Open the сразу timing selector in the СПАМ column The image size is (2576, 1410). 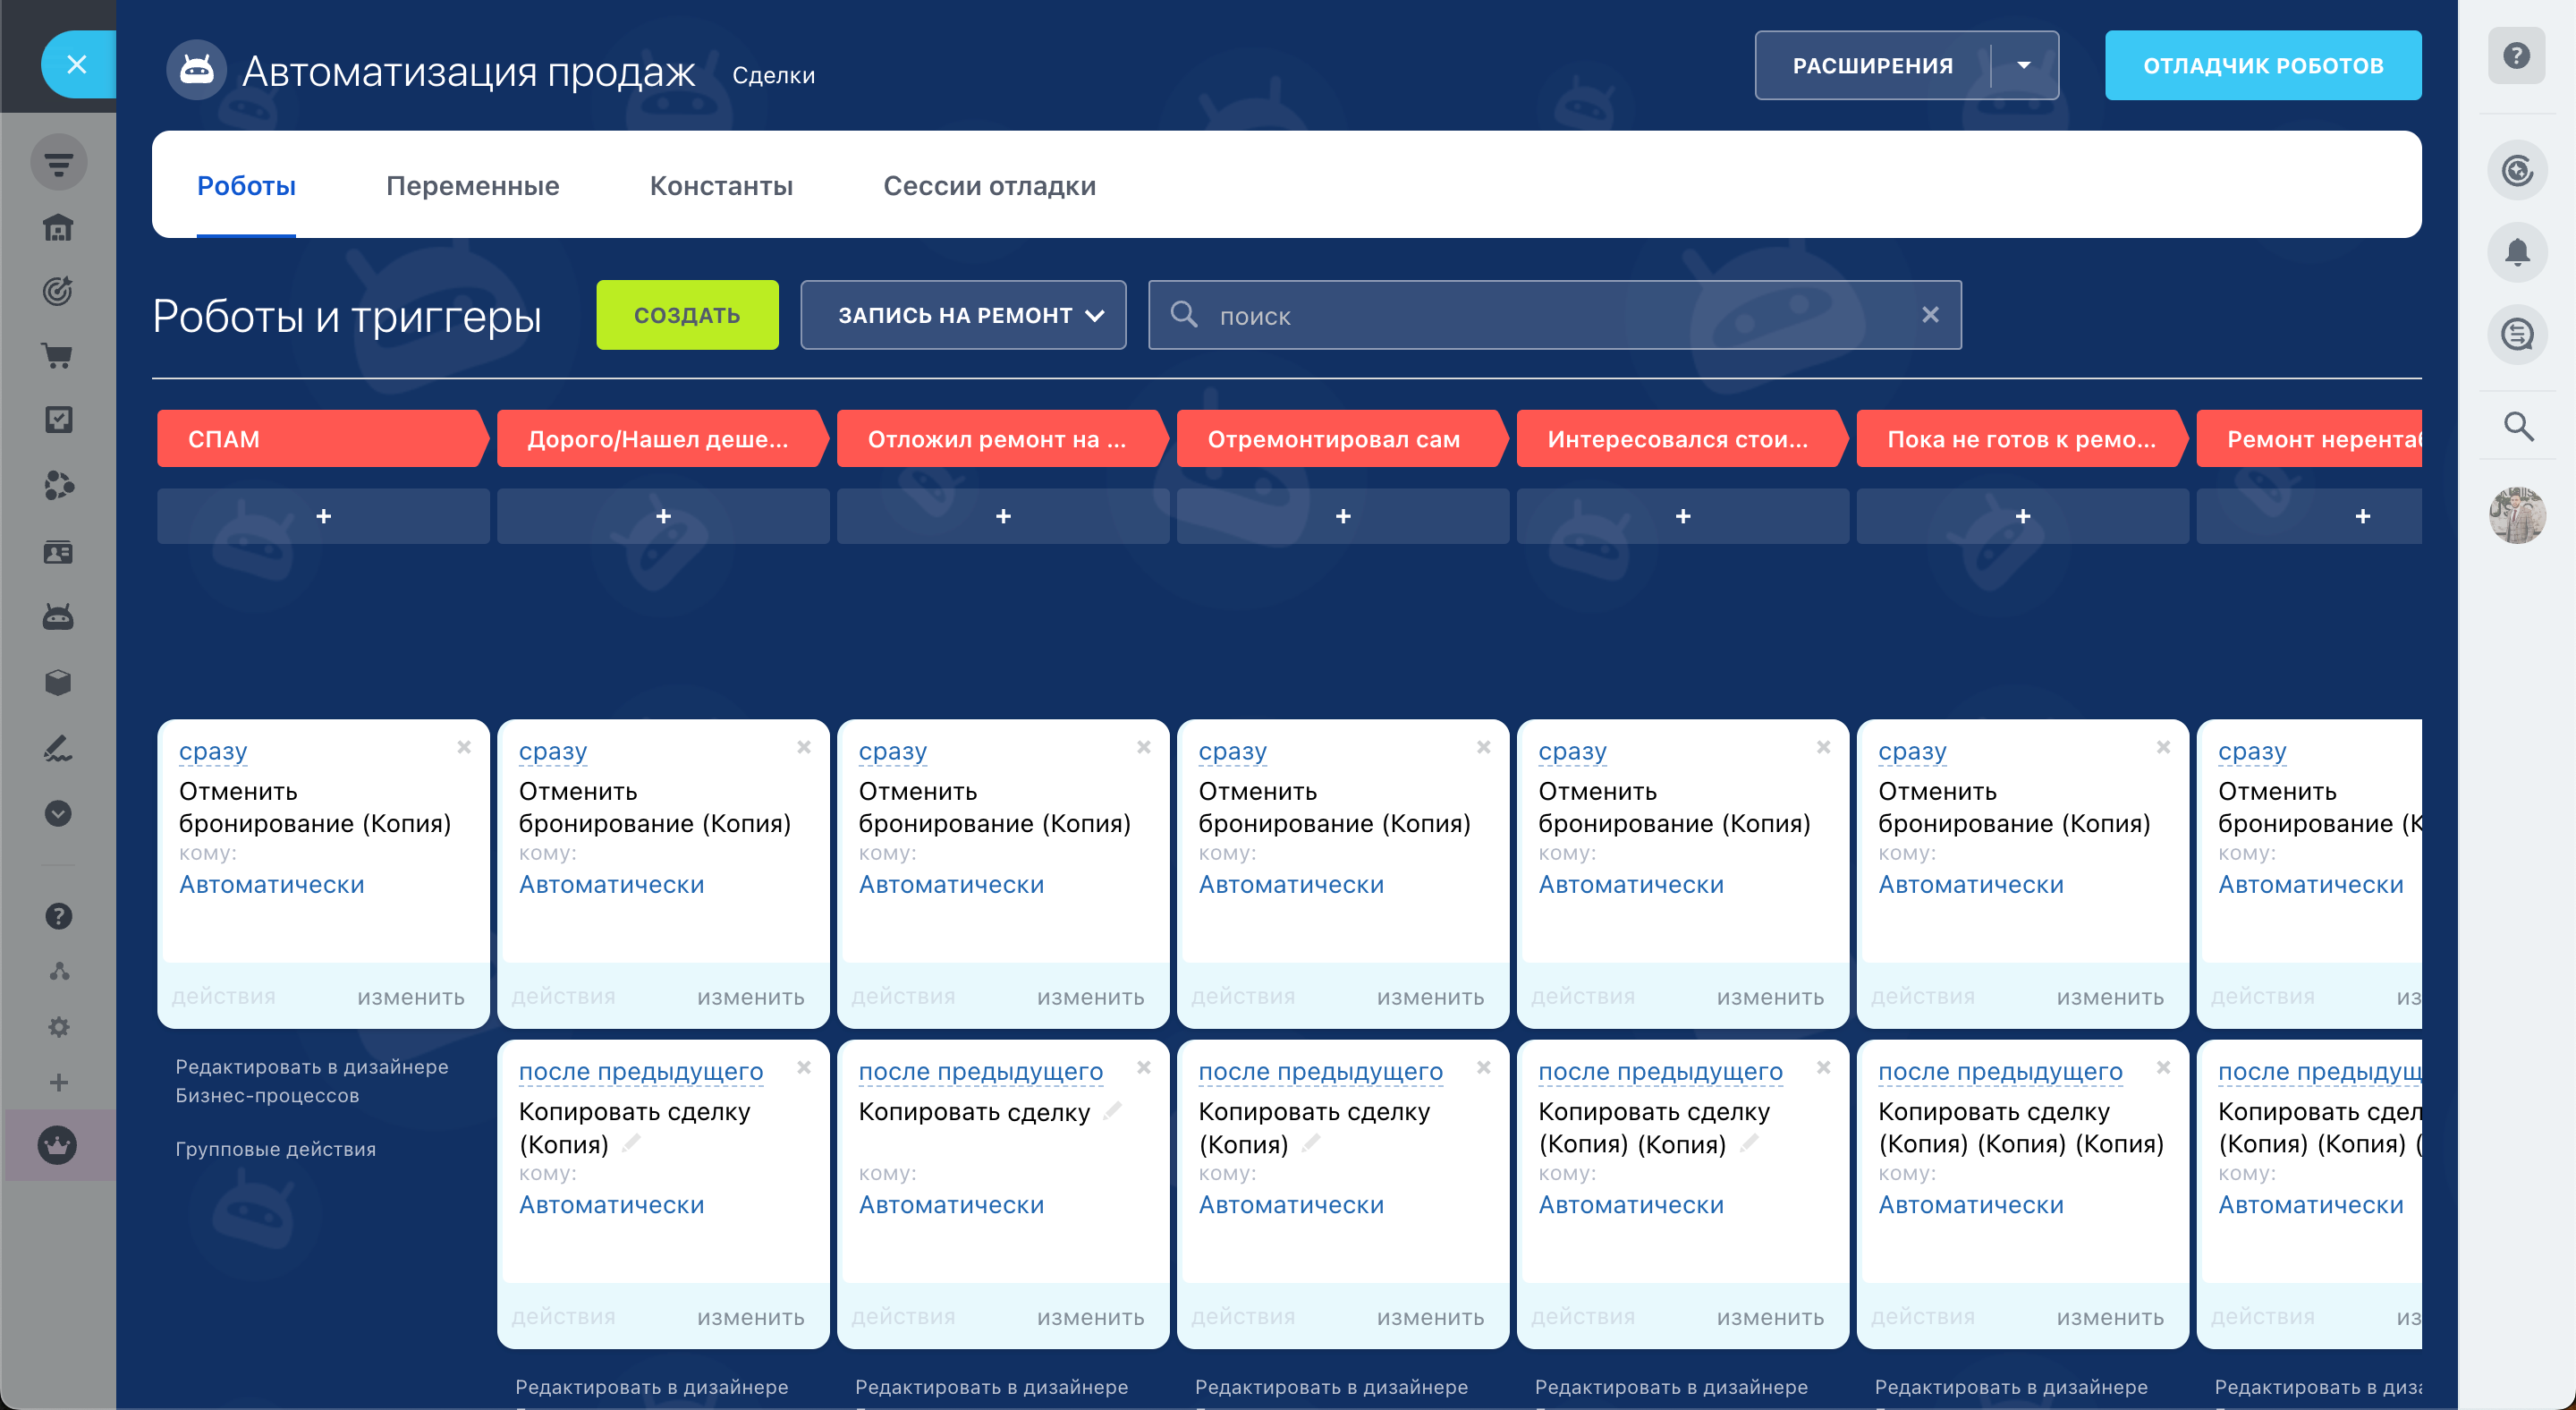213,751
